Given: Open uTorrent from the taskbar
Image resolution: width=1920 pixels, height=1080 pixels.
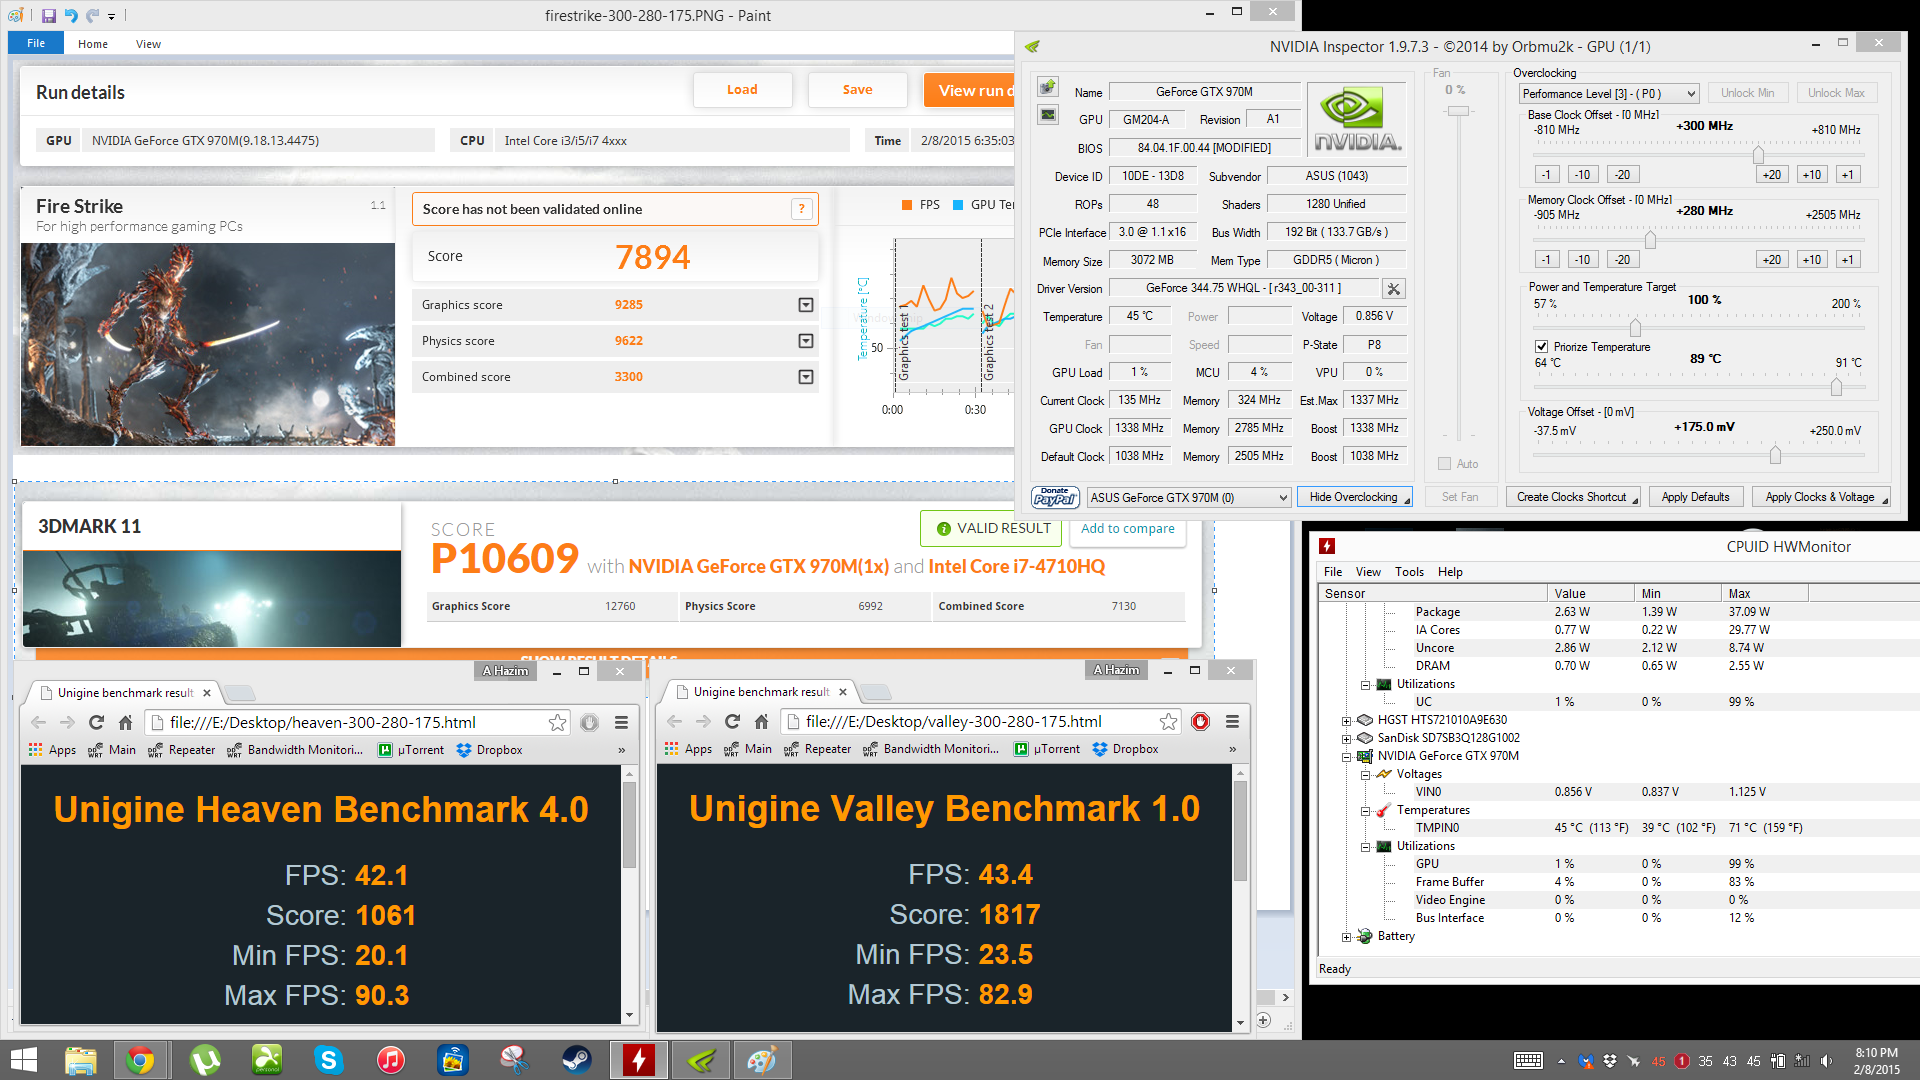Looking at the screenshot, I should pyautogui.click(x=204, y=1060).
